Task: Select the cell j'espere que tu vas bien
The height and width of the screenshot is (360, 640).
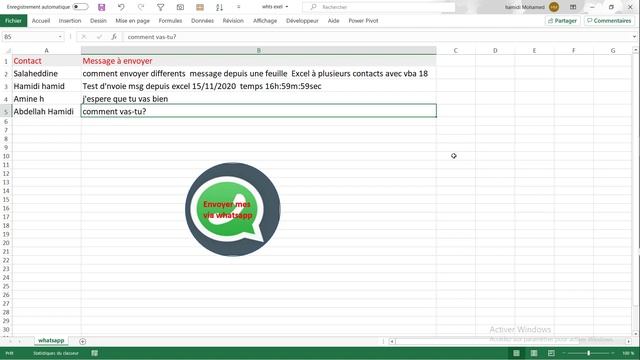Action: [258, 99]
